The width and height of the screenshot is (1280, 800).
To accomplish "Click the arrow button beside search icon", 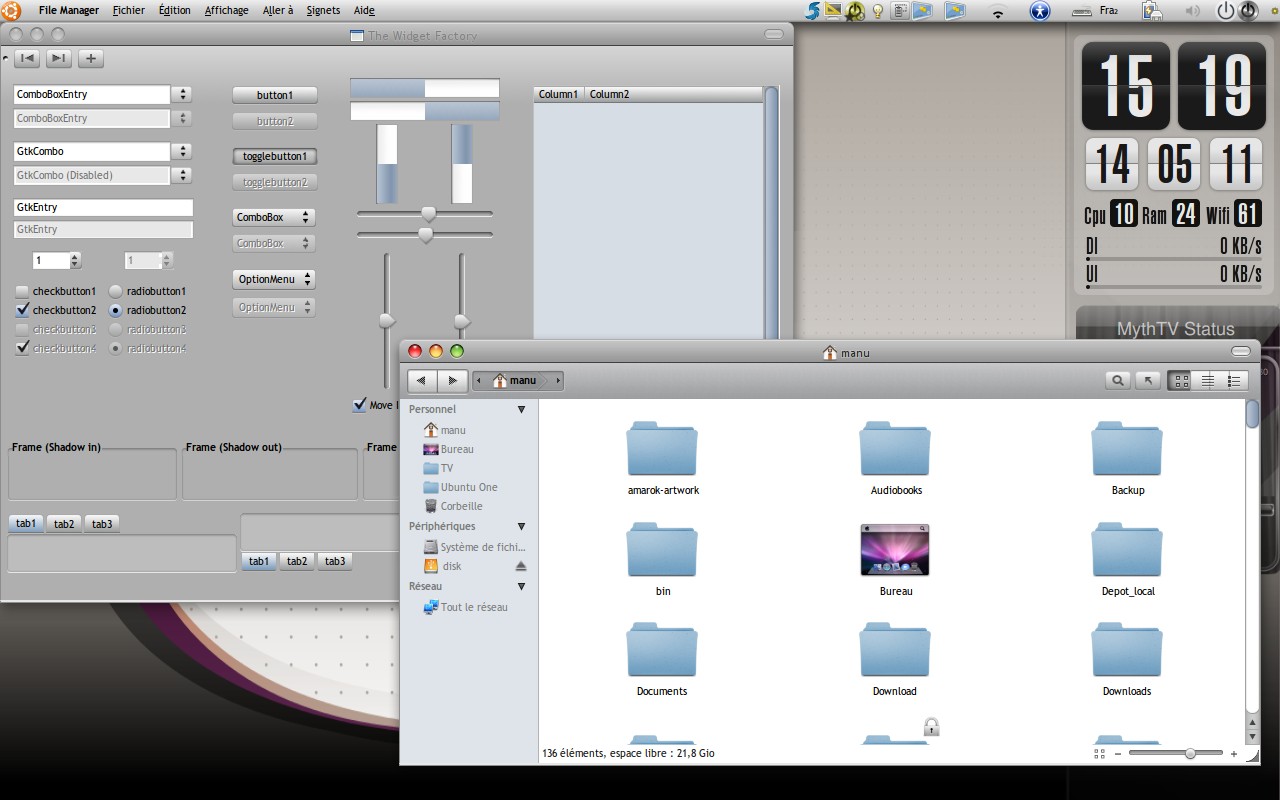I will [1148, 380].
